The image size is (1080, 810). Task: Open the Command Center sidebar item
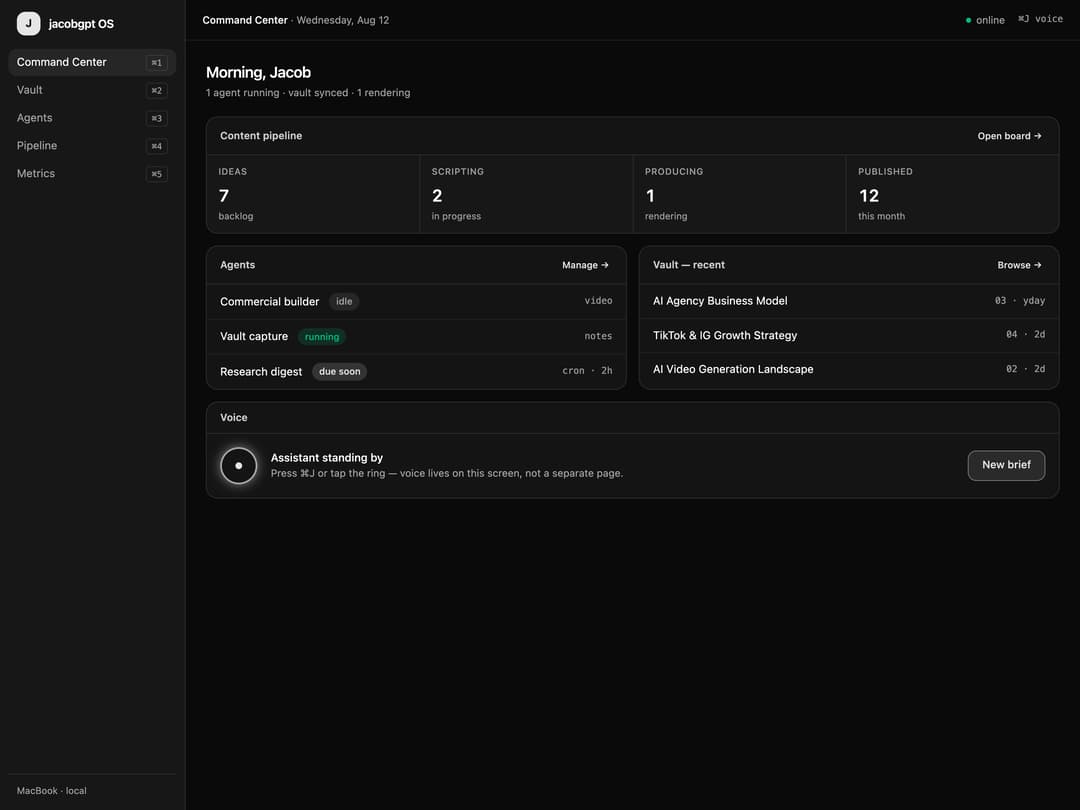point(92,62)
